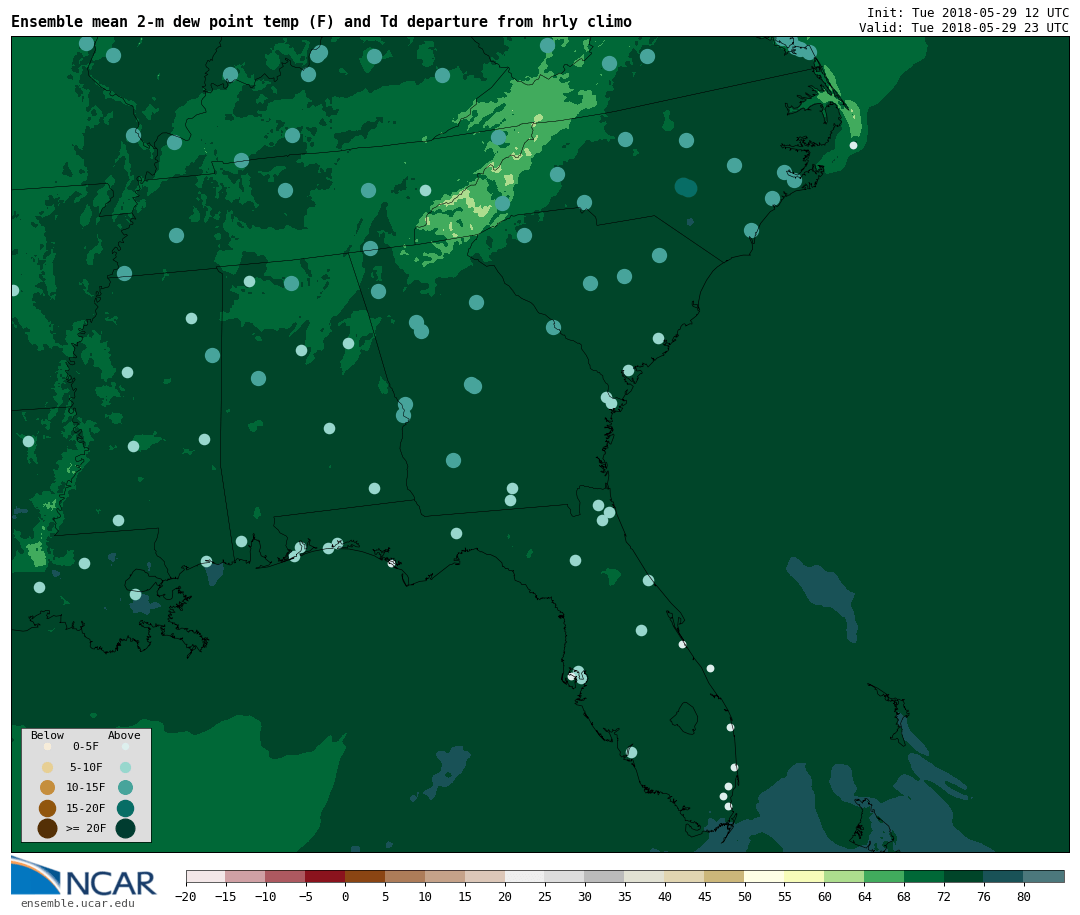The image size is (1080, 915).
Task: Click the small white station dot on Outer Banks
Action: tap(853, 145)
